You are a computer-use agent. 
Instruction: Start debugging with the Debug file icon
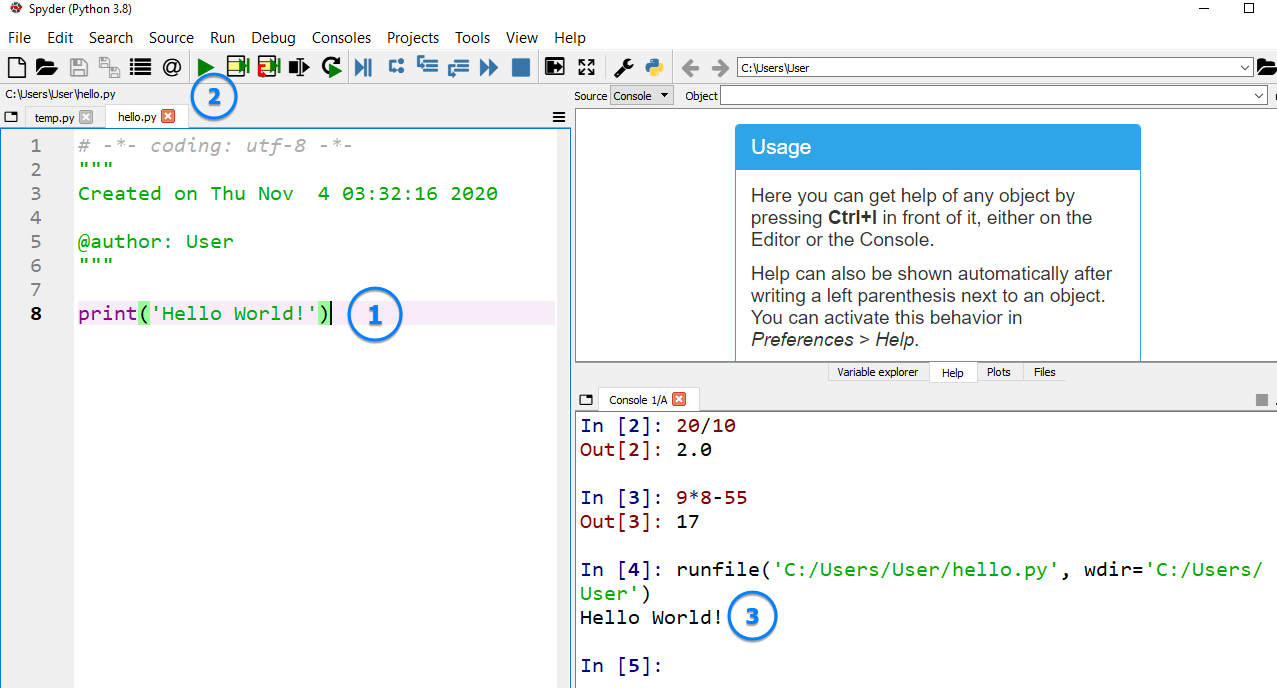pos(364,67)
